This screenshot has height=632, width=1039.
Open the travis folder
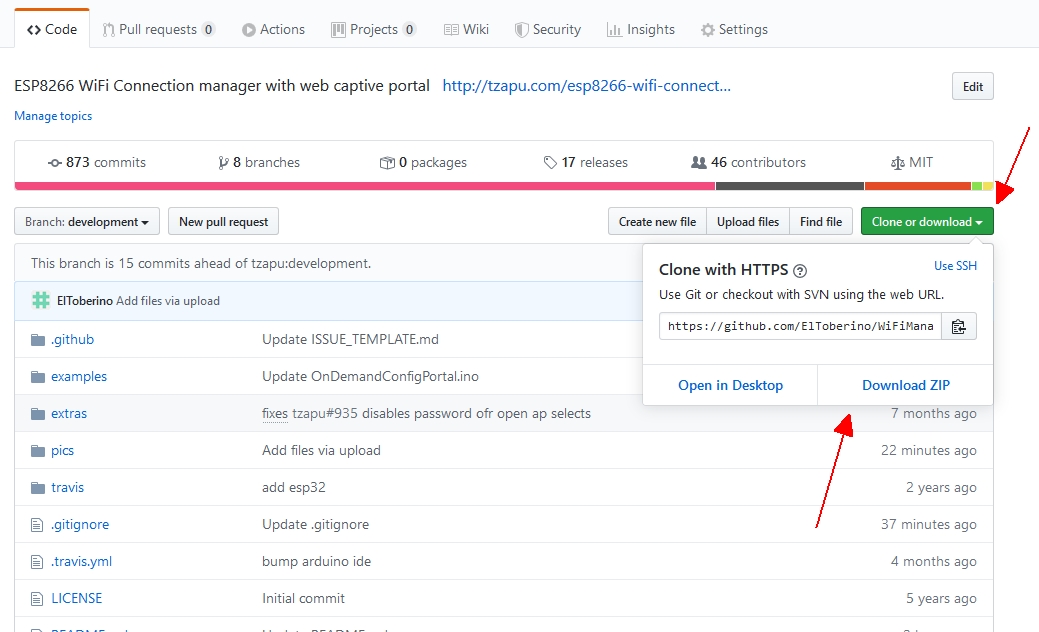pos(68,488)
